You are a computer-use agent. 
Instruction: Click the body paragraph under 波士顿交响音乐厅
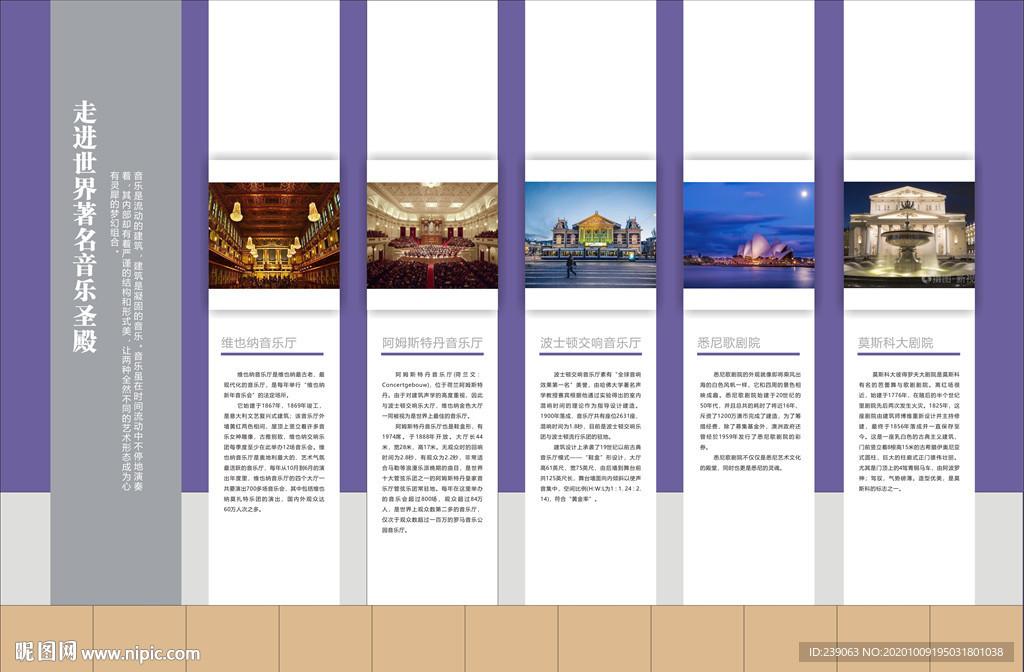coord(590,437)
